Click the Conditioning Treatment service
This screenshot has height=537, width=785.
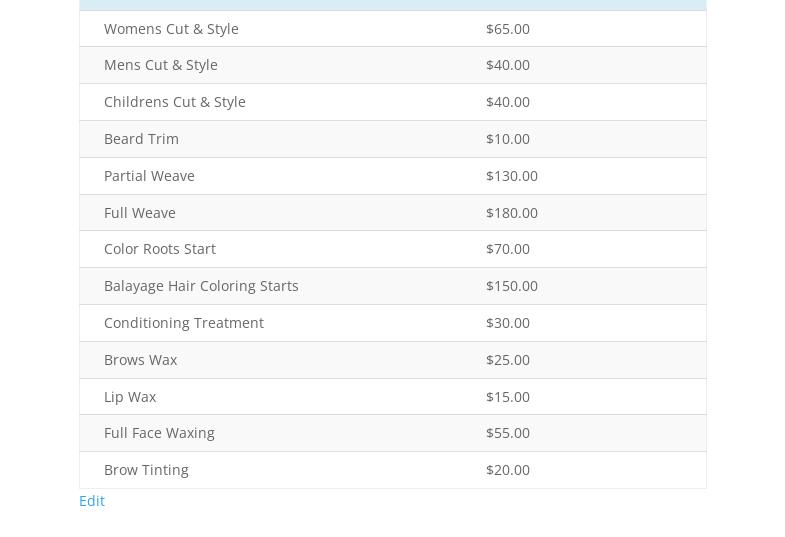(x=184, y=323)
